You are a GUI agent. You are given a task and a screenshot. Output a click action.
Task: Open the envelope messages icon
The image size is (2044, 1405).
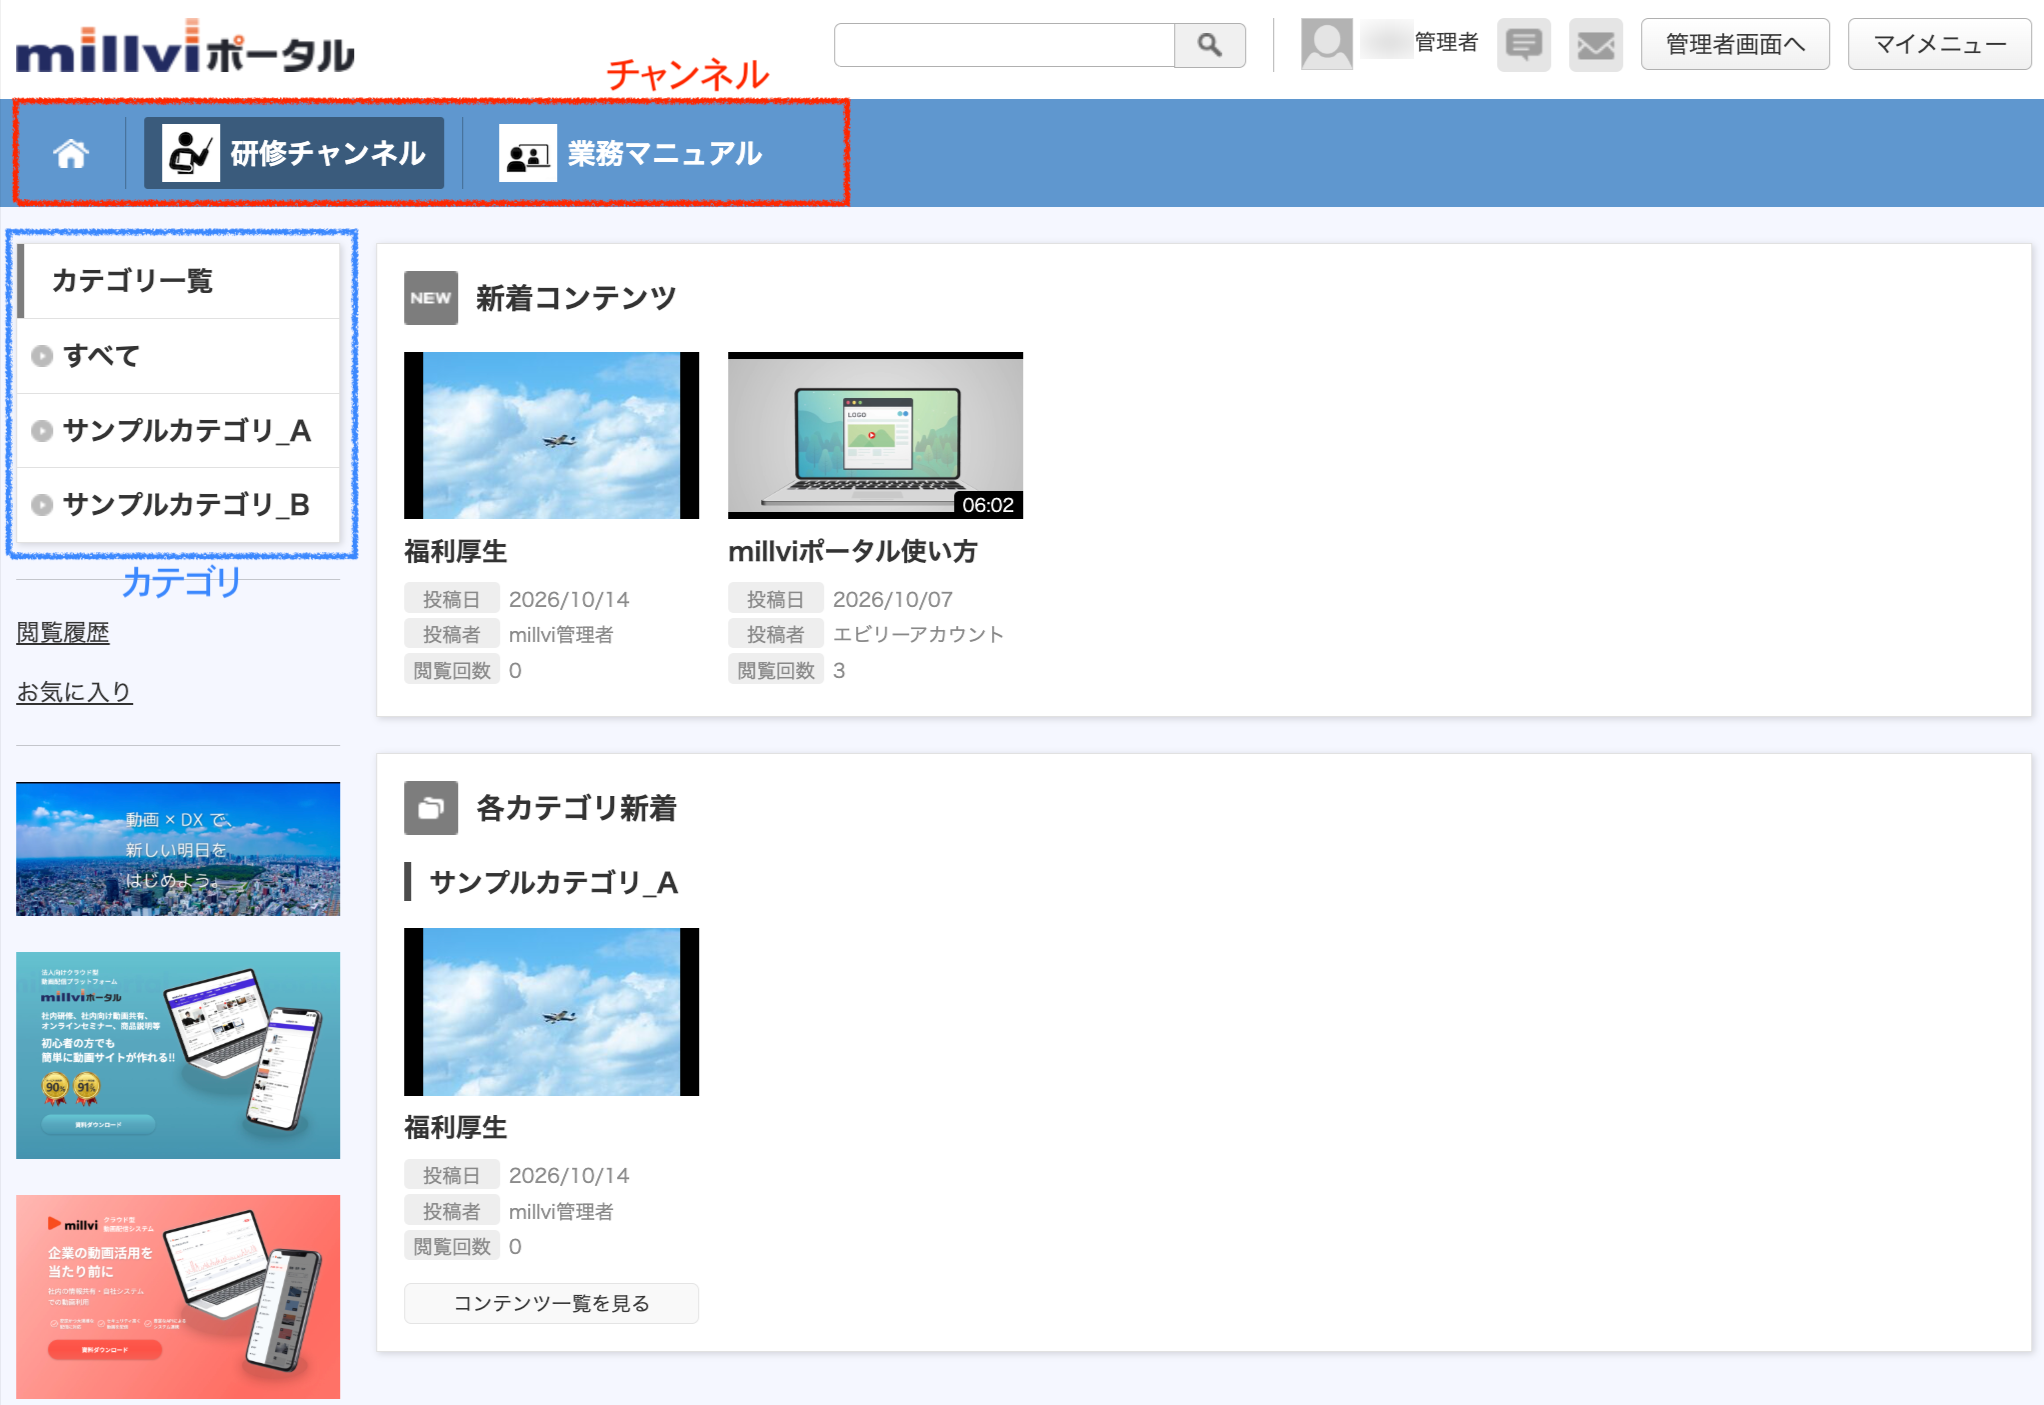(x=1596, y=45)
